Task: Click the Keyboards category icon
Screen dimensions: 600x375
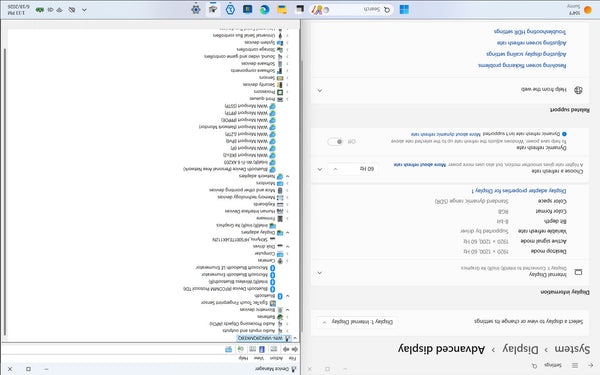Action: [280, 204]
